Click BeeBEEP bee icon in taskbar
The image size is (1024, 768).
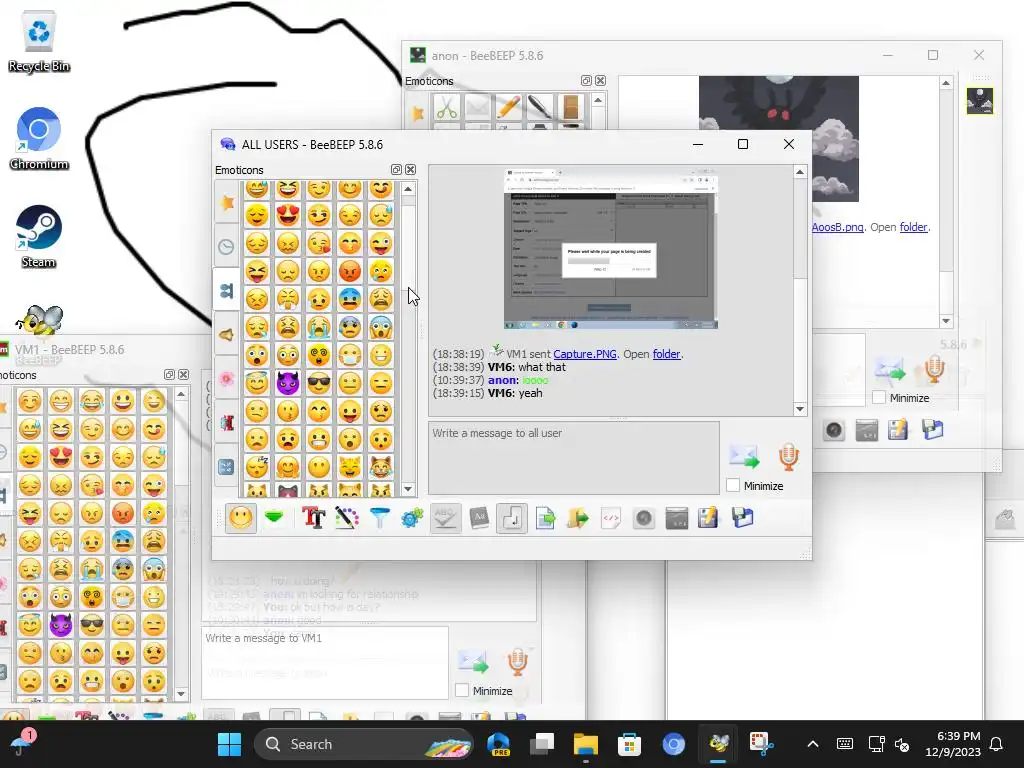718,744
